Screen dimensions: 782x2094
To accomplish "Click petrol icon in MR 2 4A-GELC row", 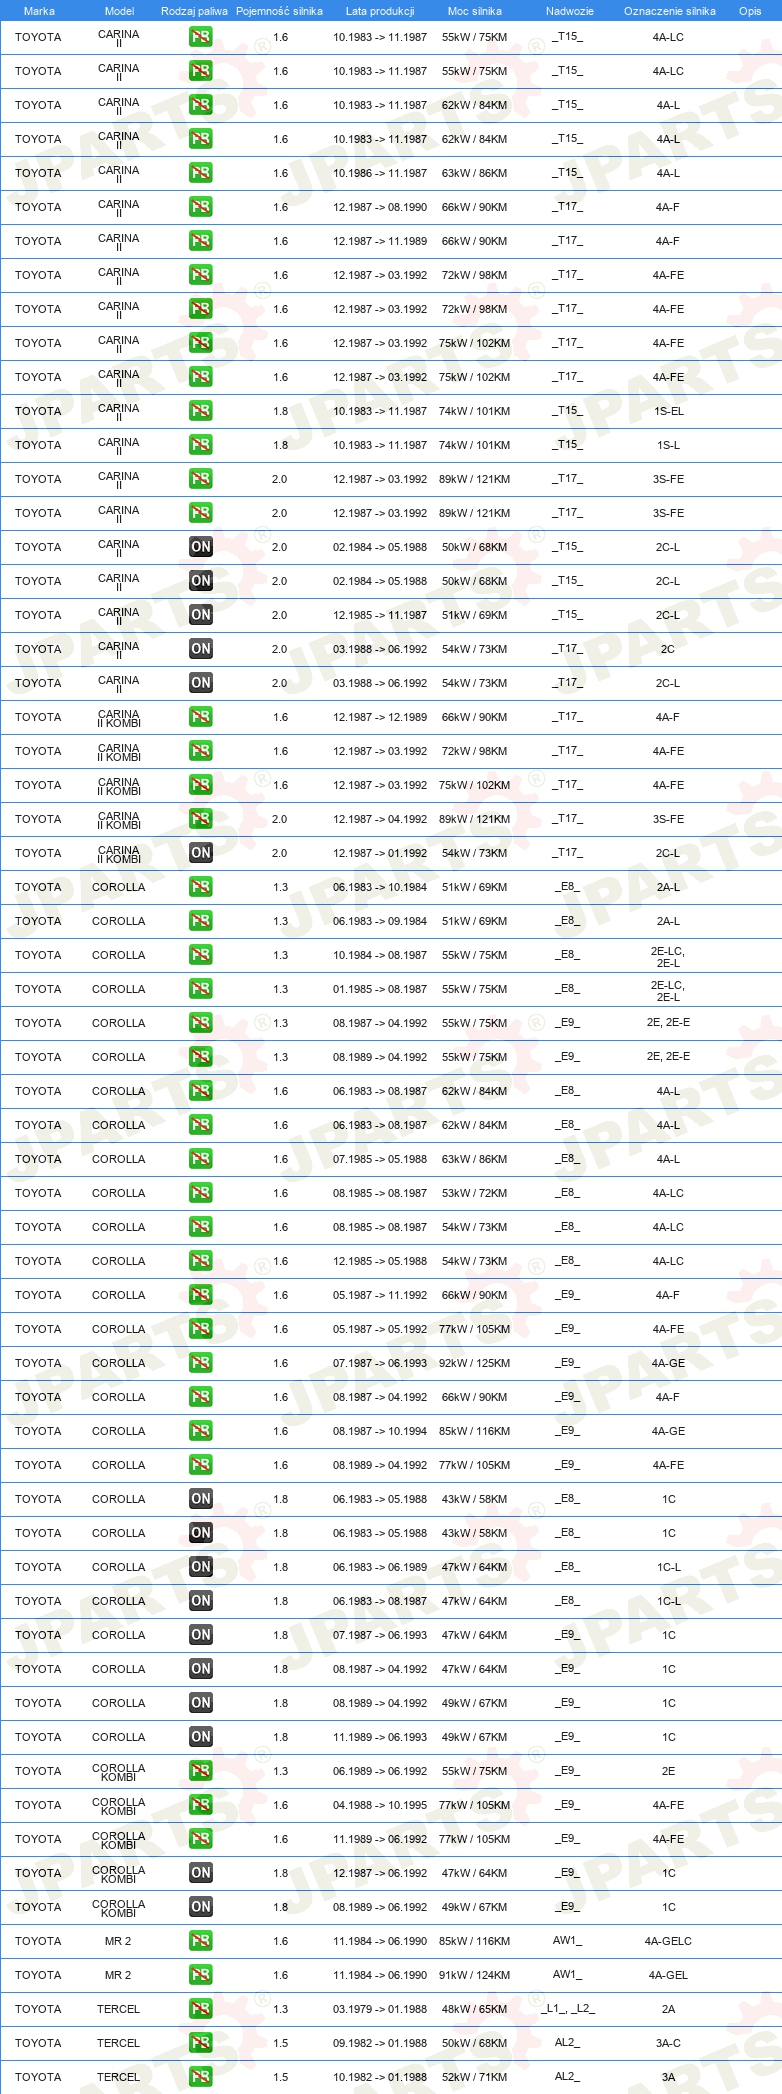I will pos(200,1941).
